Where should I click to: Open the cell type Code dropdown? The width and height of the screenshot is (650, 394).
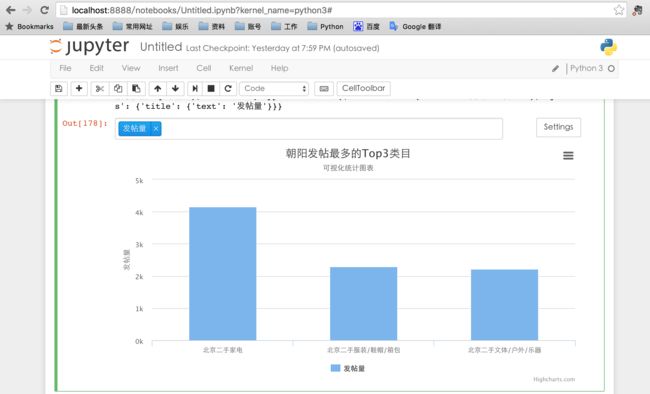tap(274, 88)
